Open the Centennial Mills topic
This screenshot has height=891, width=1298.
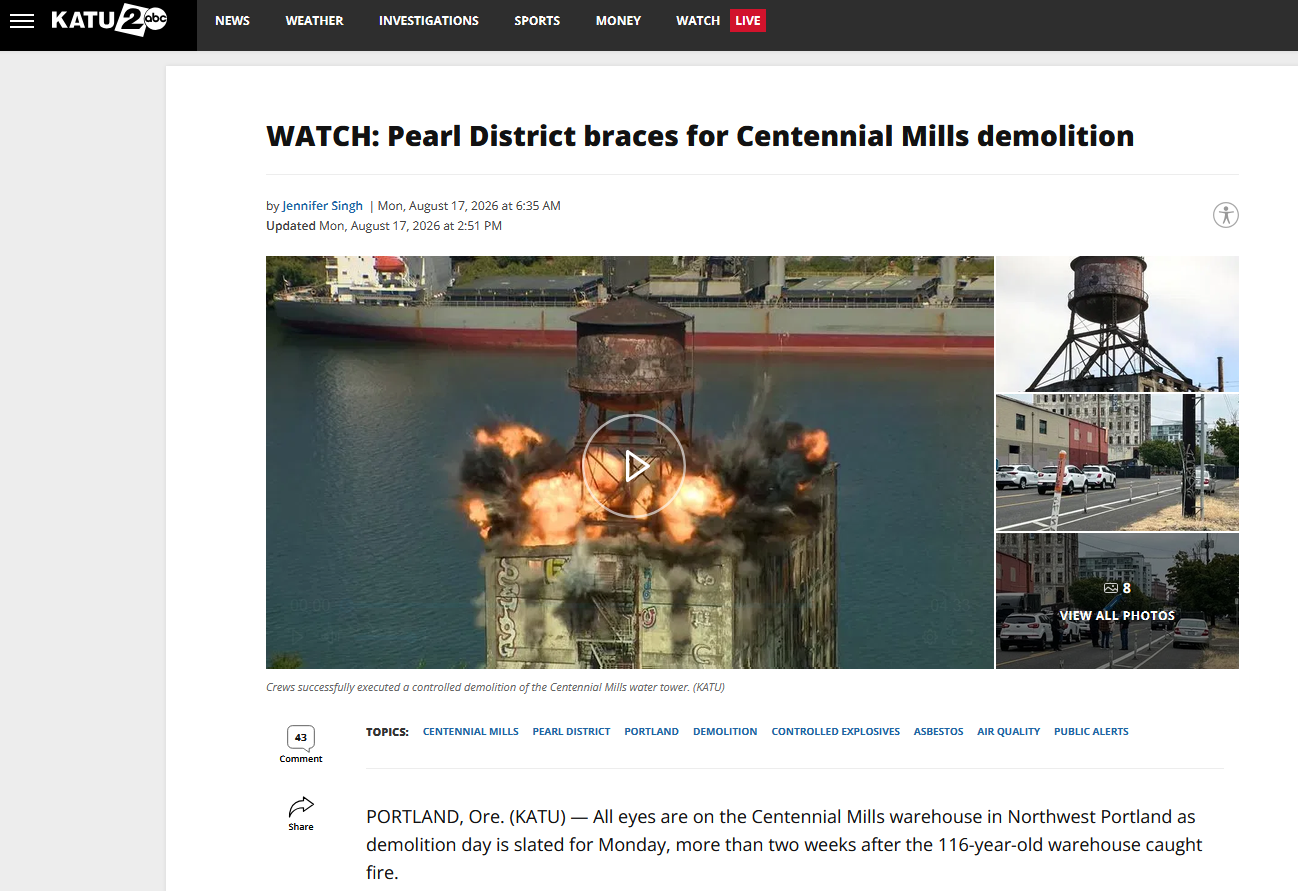point(471,732)
